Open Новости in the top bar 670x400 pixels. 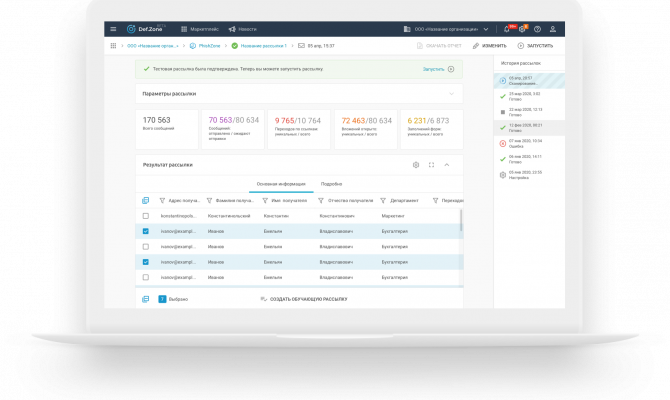(243, 29)
